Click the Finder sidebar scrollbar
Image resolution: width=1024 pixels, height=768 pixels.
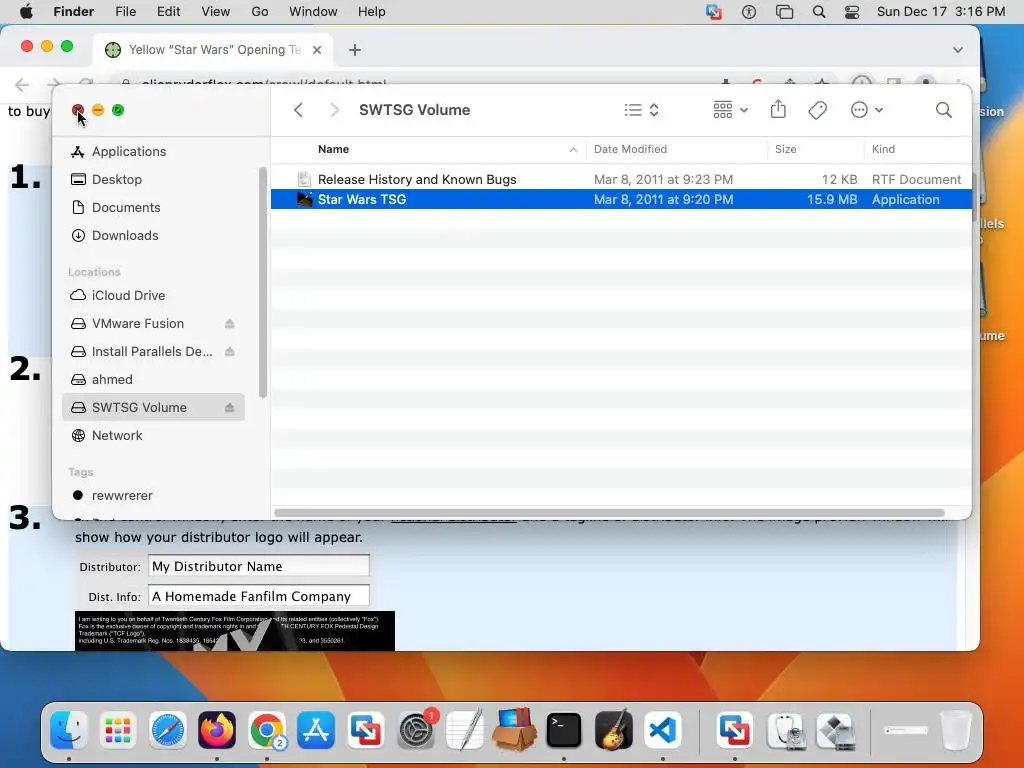point(263,282)
